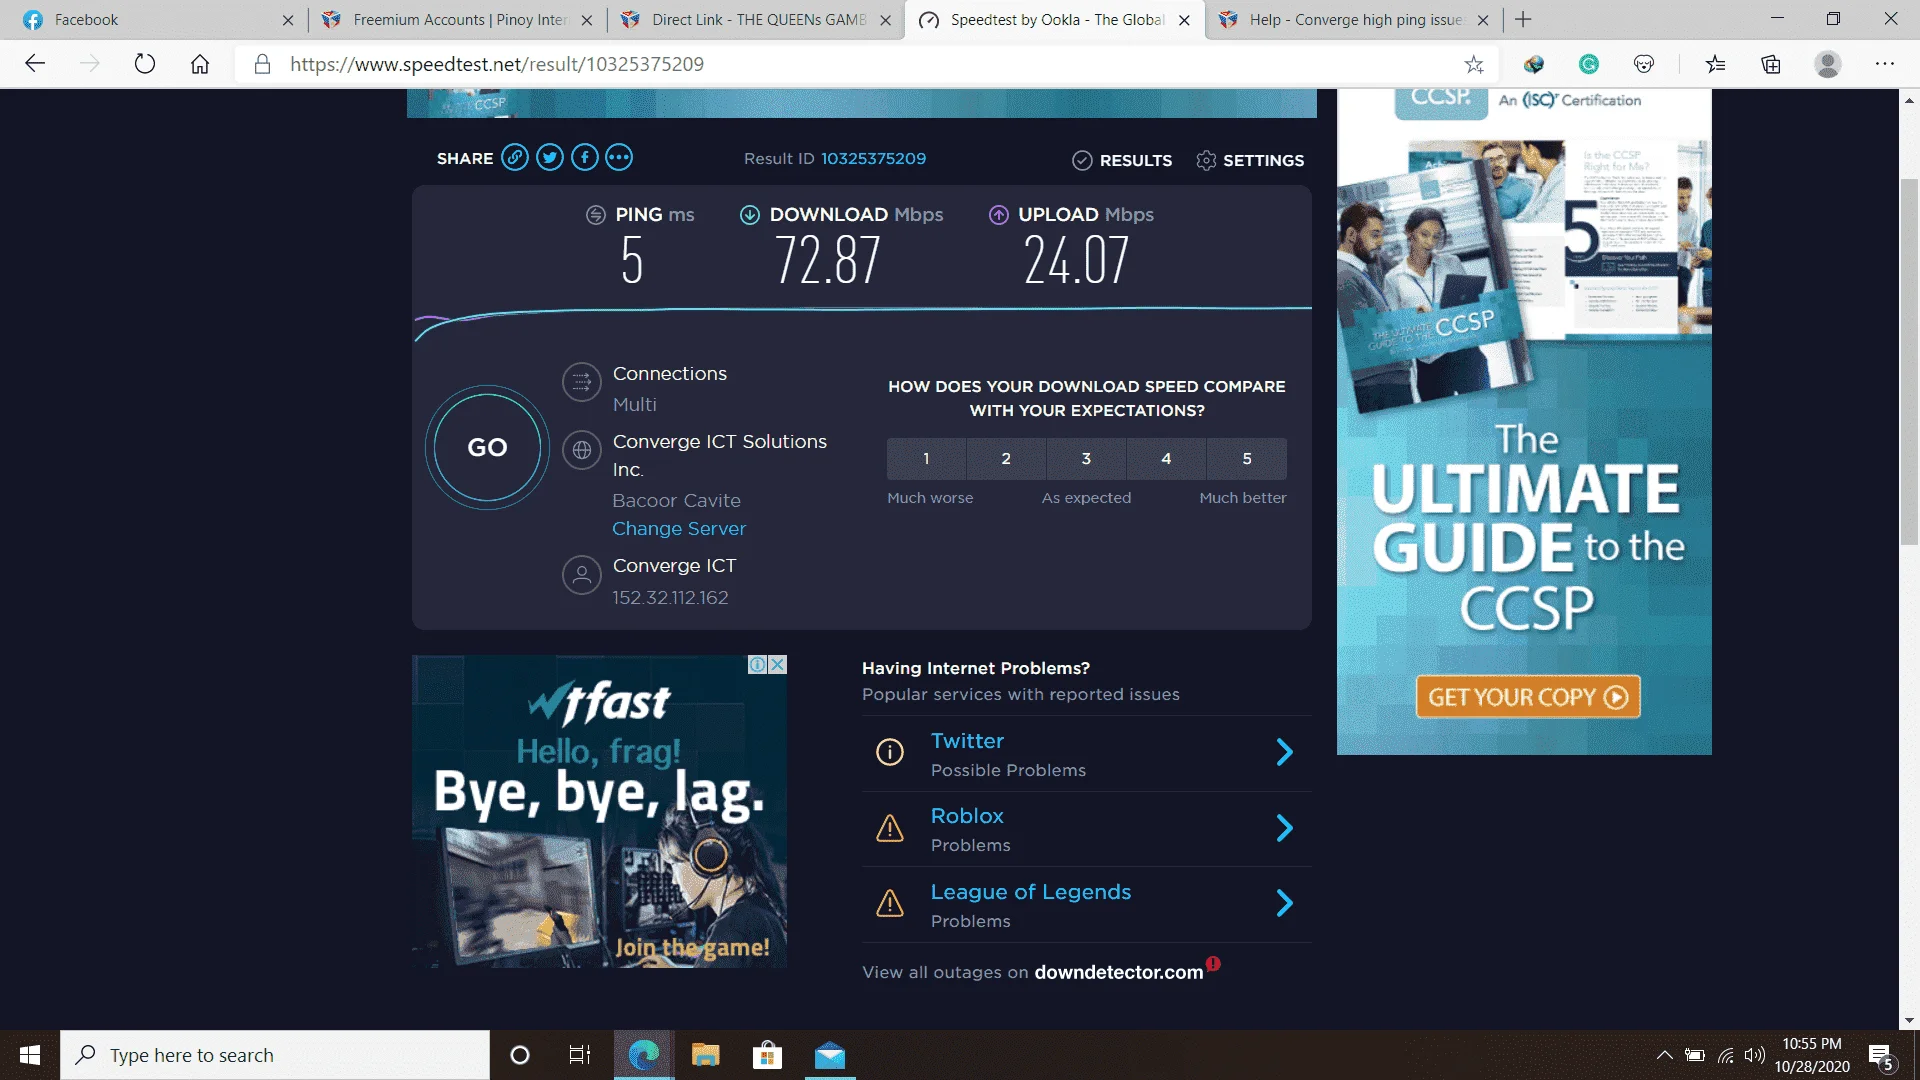Click GET YOUR COPY ad button
This screenshot has height=1080, width=1920.
[1528, 697]
